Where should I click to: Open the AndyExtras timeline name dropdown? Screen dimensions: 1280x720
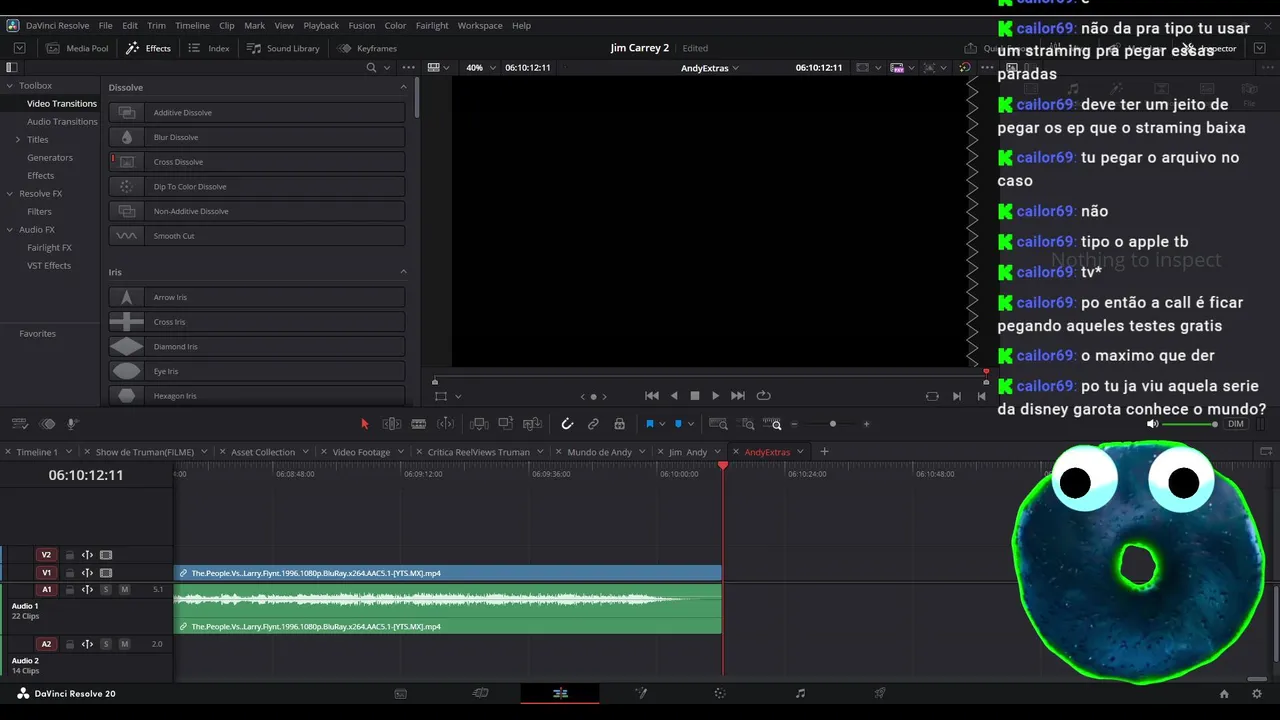[710, 68]
